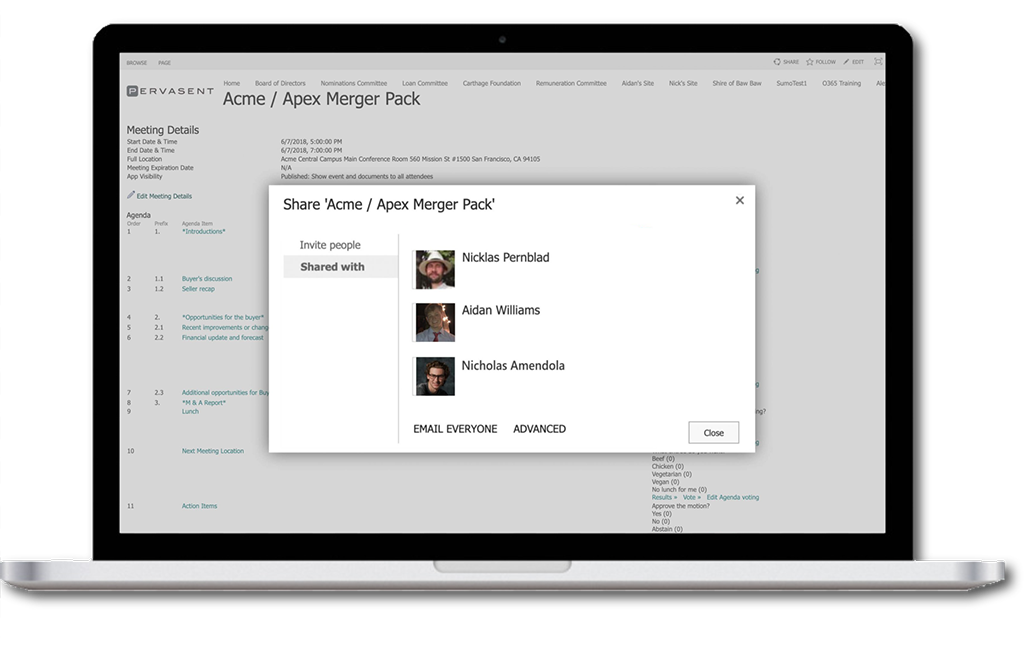Open Nick's Site link
The height and width of the screenshot is (662, 1024).
click(683, 84)
